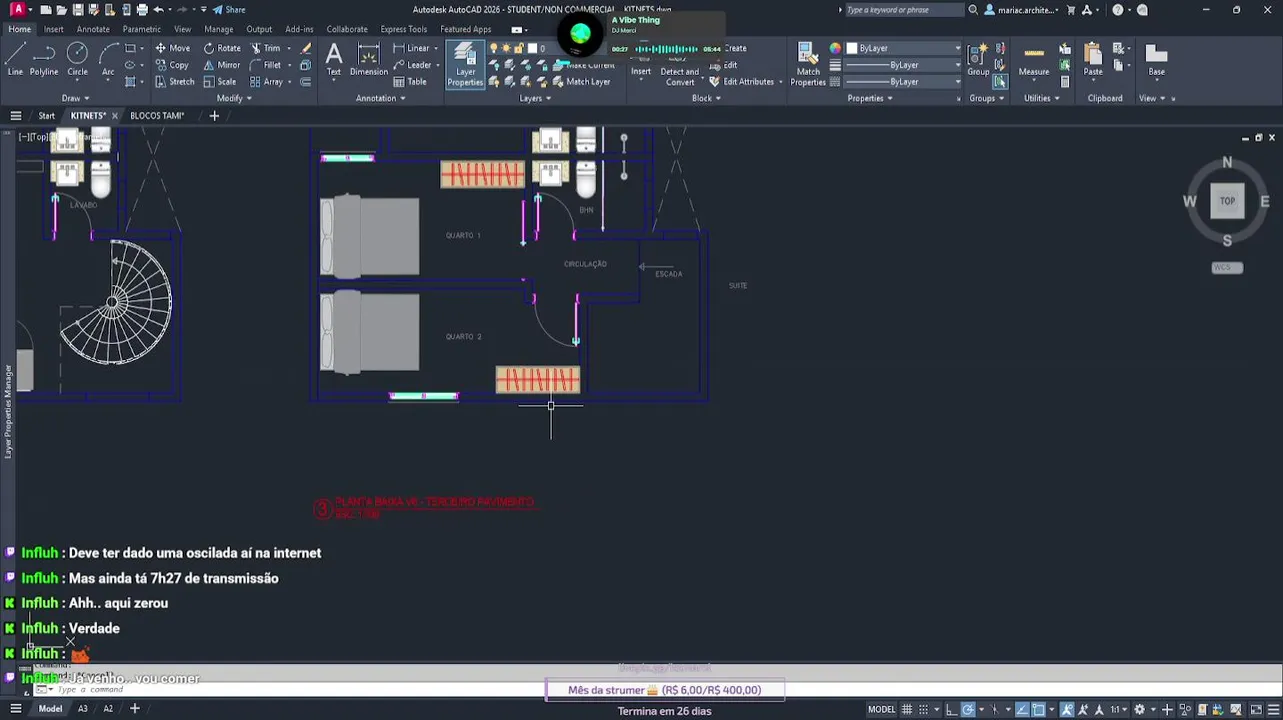
Task: Click the Group tool
Action: (x=978, y=59)
